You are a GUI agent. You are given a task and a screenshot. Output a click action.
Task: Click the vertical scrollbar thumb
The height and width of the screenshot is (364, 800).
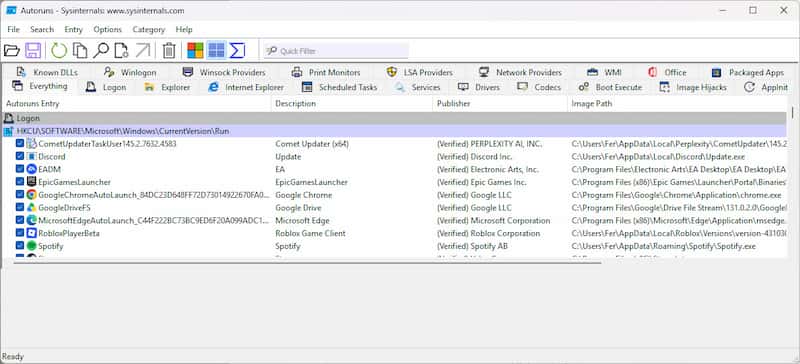tap(792, 112)
